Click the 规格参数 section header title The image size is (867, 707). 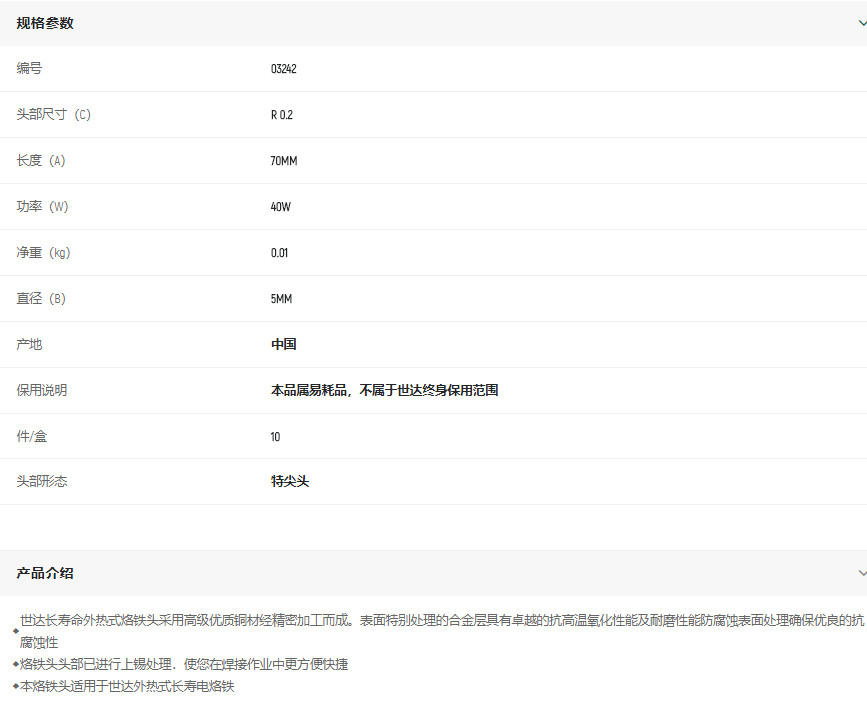coord(45,23)
